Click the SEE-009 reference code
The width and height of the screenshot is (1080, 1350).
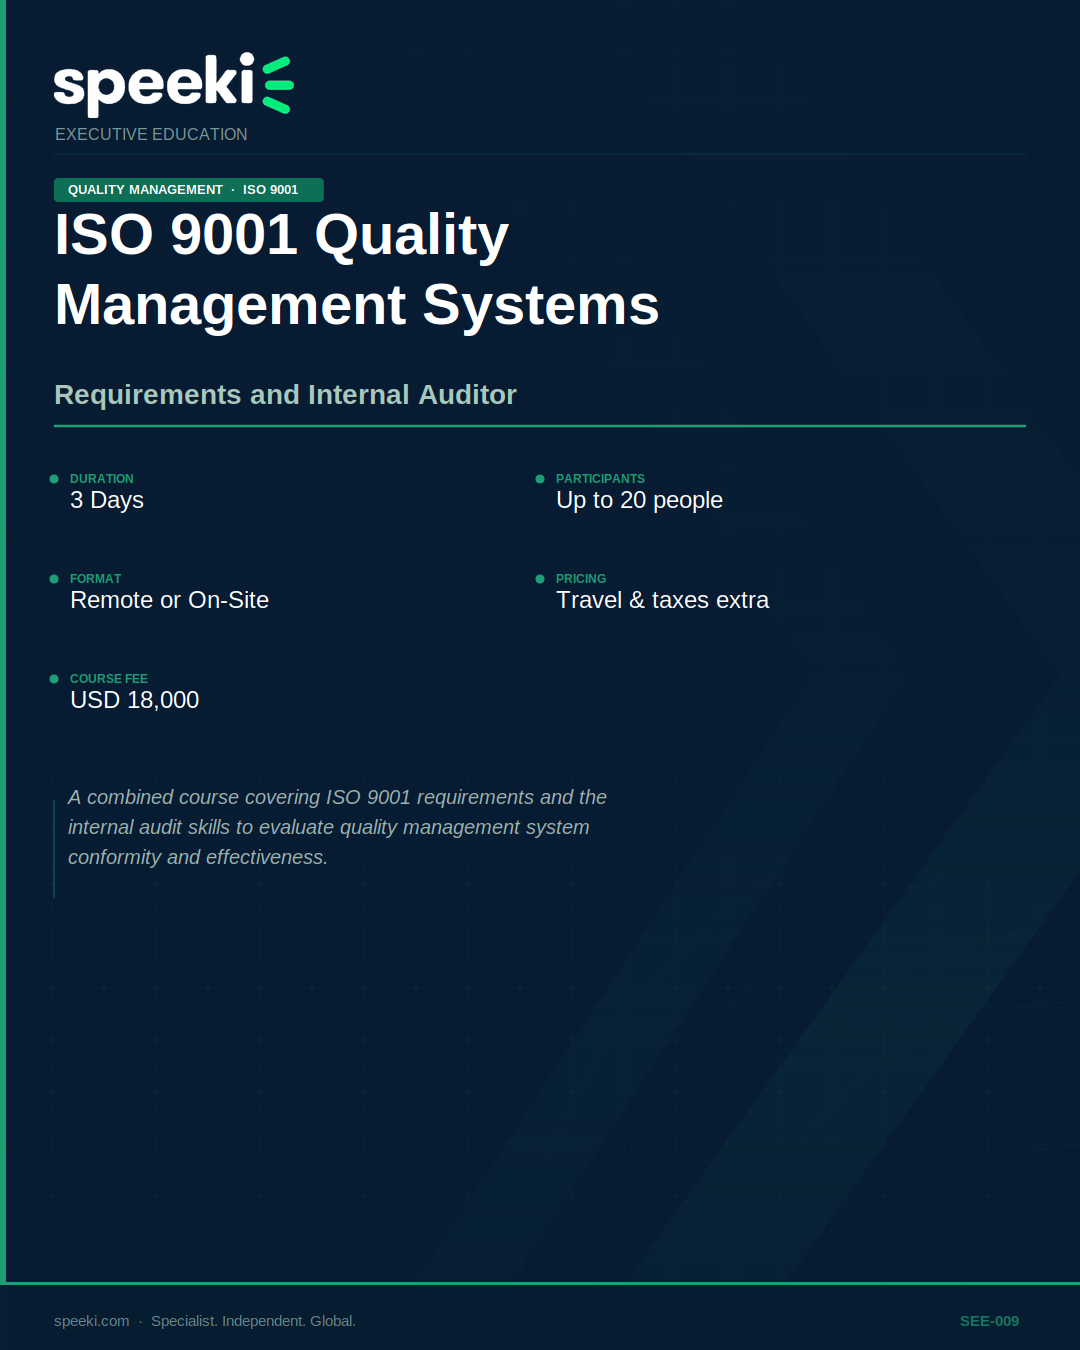(989, 1320)
